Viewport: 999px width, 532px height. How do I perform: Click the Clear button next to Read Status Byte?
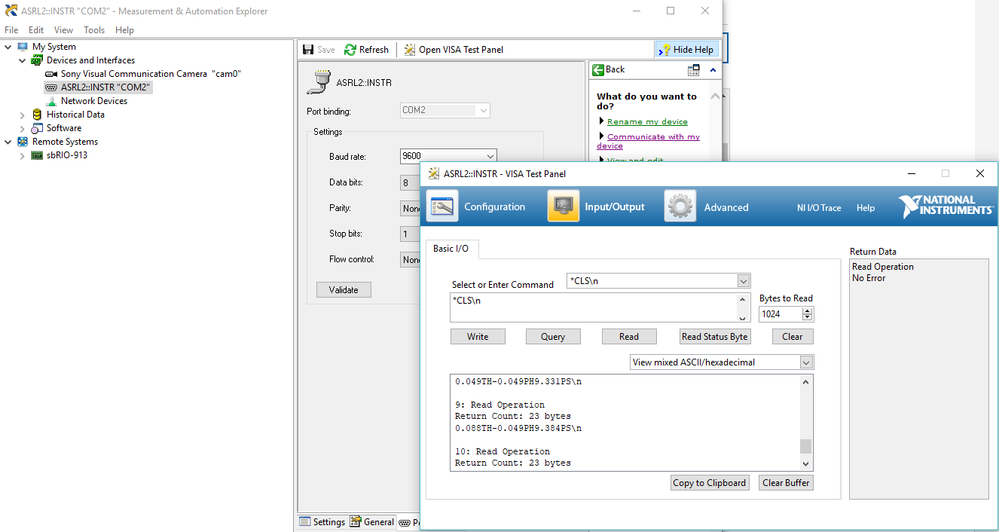click(793, 336)
